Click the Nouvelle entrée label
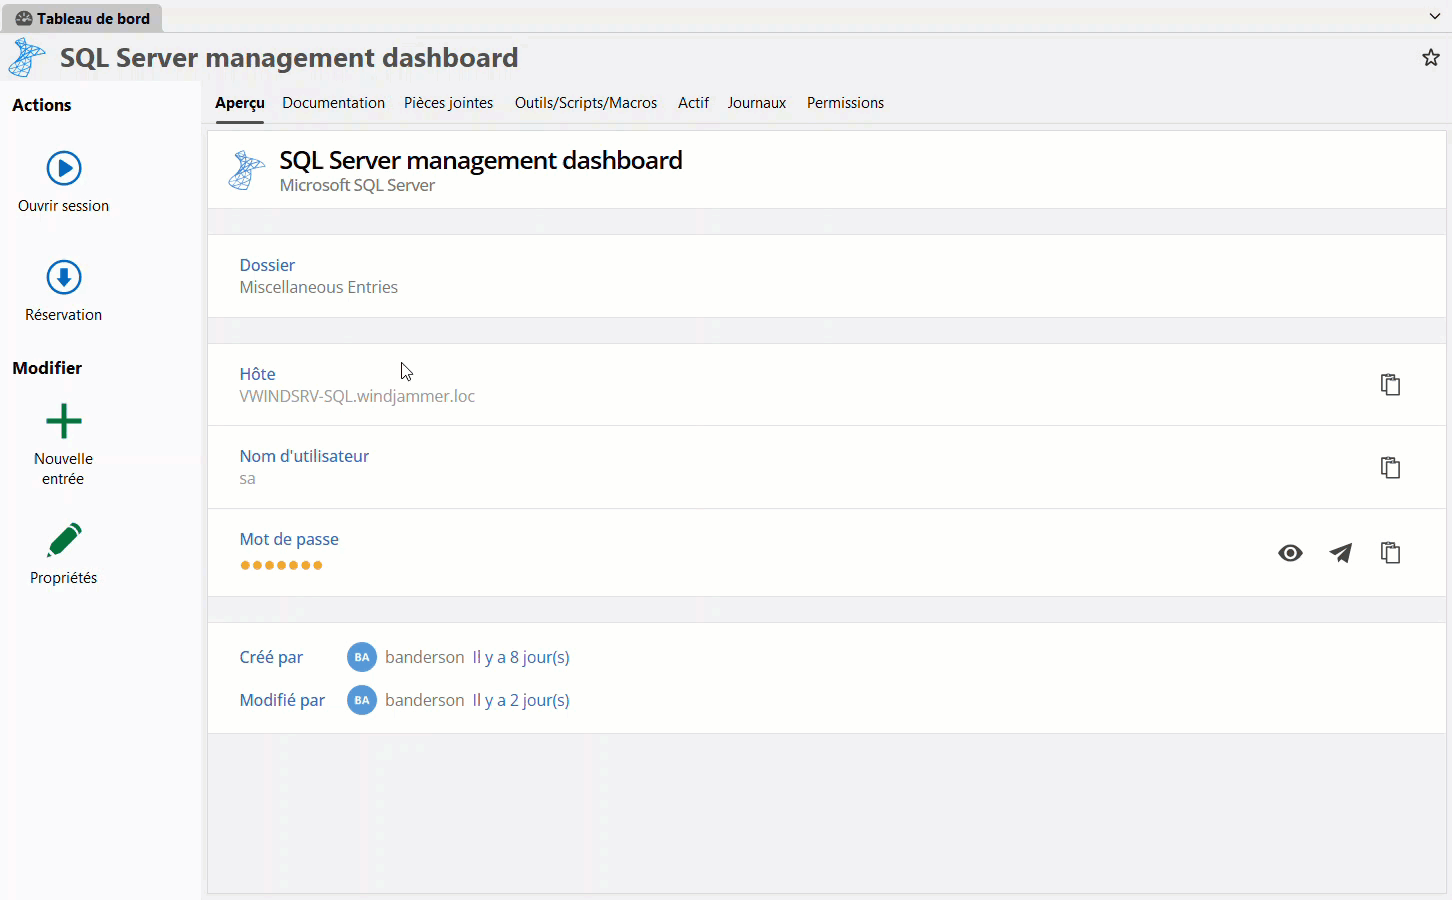This screenshot has width=1452, height=900. (x=63, y=469)
